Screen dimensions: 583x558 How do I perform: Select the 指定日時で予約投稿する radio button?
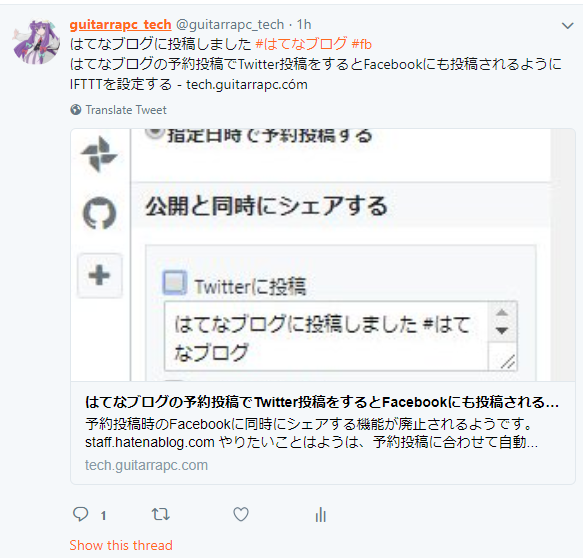(154, 133)
